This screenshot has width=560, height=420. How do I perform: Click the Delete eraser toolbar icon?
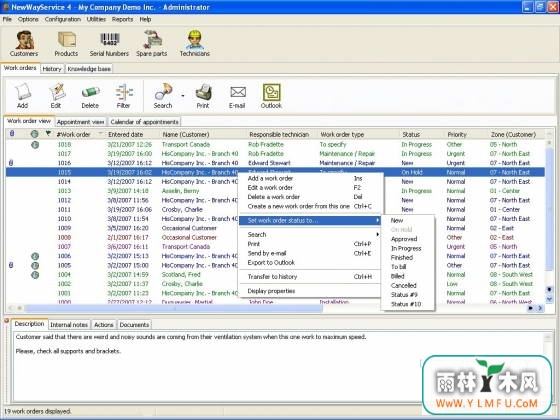(90, 95)
